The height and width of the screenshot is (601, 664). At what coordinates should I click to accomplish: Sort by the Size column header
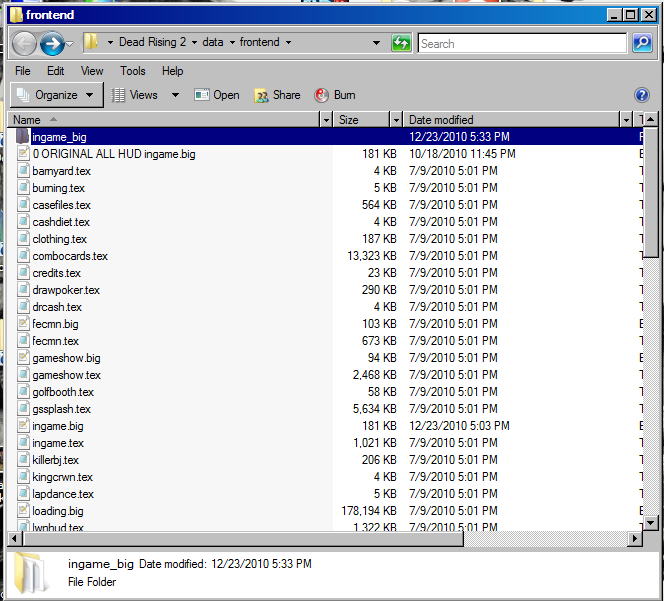click(362, 120)
